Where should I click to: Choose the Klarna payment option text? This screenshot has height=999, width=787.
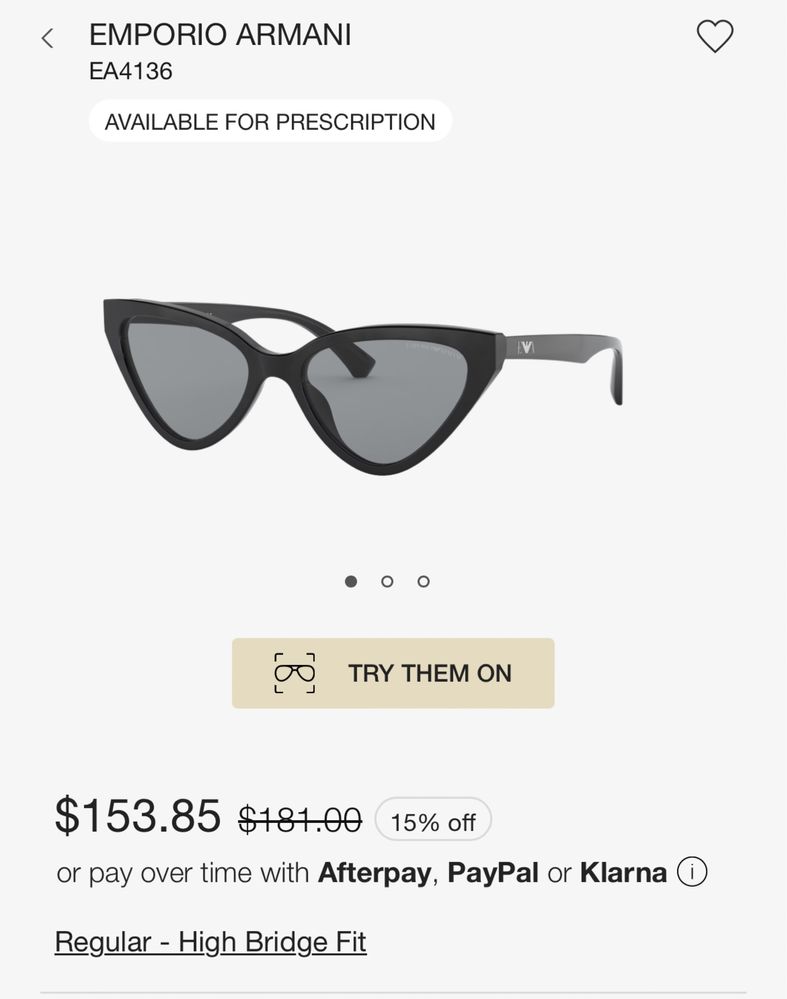pyautogui.click(x=623, y=872)
